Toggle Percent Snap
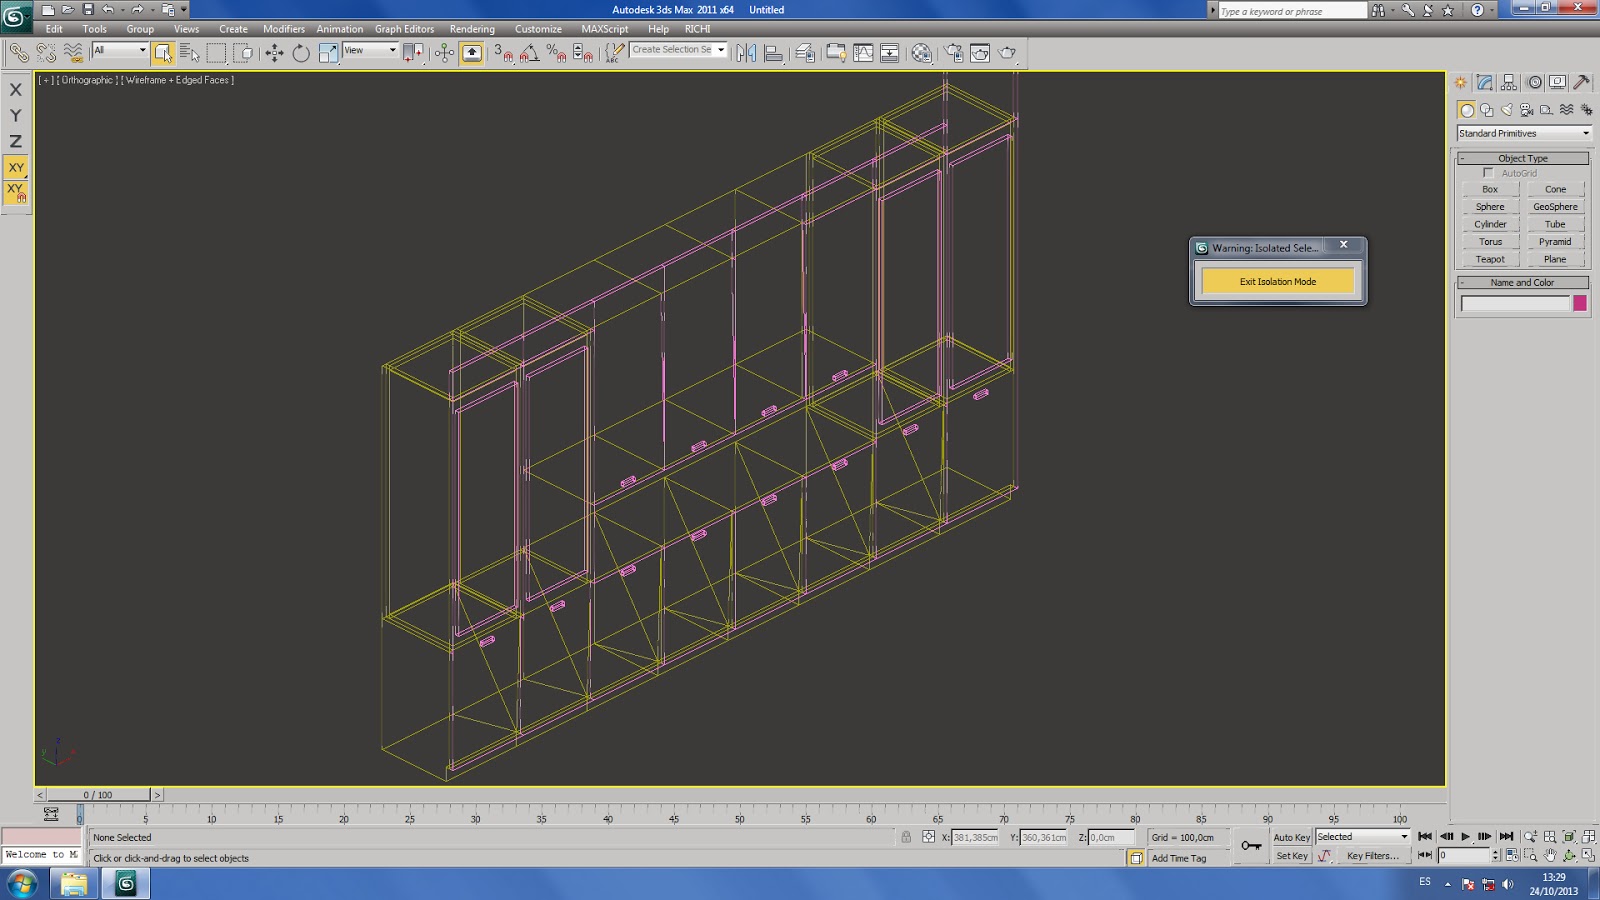This screenshot has width=1600, height=900. click(557, 53)
